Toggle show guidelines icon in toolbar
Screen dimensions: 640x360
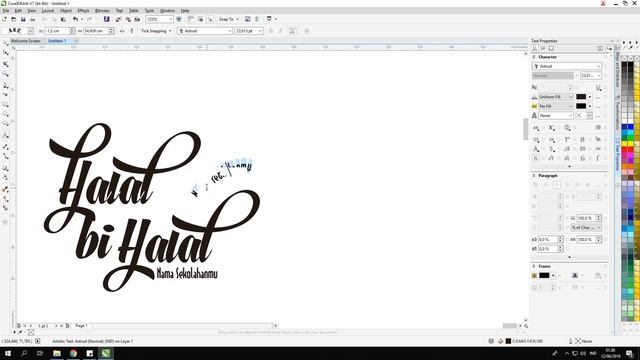click(x=209, y=19)
